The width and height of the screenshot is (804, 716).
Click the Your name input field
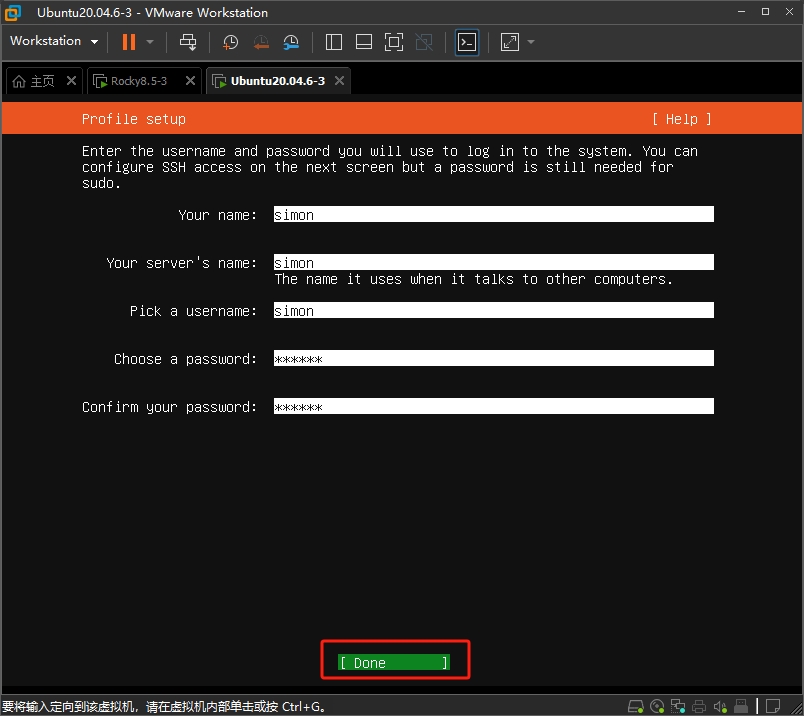[x=493, y=214]
